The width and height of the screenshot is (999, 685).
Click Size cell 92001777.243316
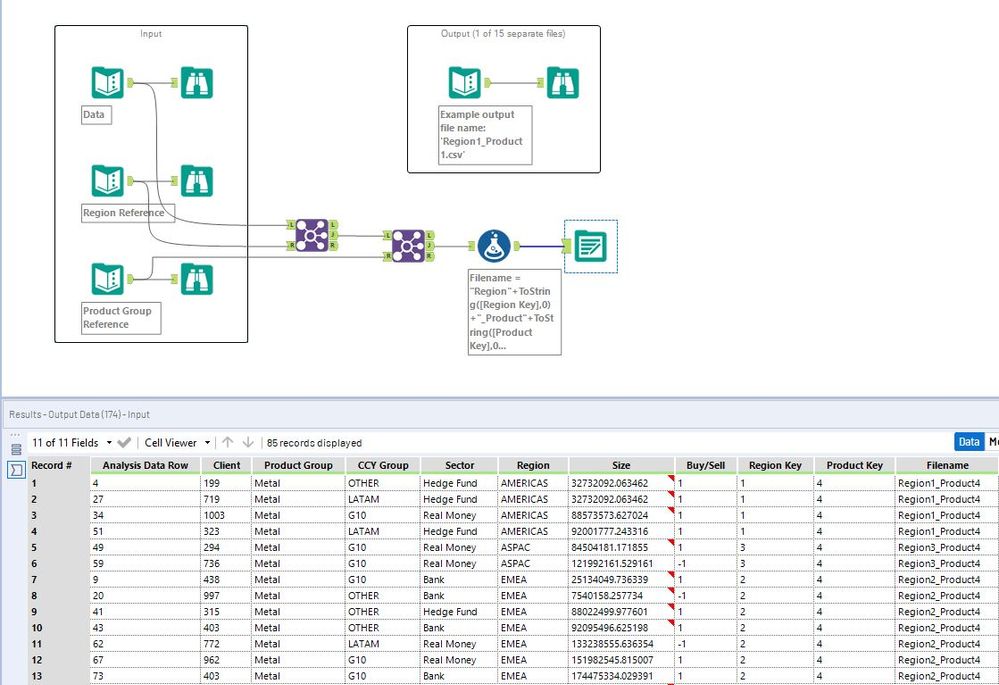pos(621,531)
